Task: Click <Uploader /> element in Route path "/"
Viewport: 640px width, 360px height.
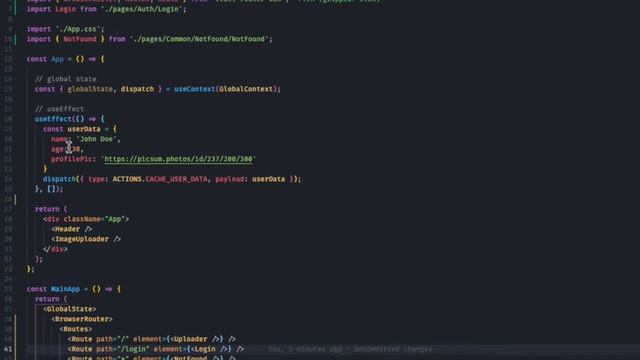Action: coord(195,339)
